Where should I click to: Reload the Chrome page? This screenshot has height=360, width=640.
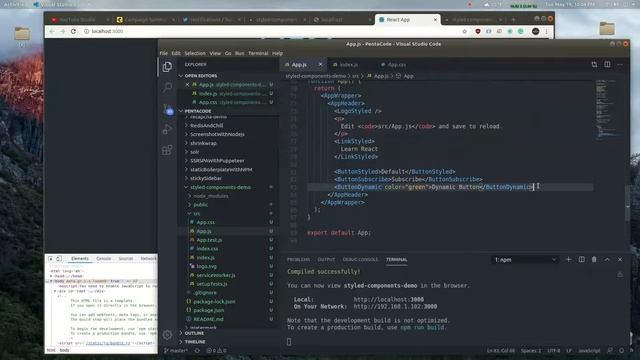(x=73, y=31)
